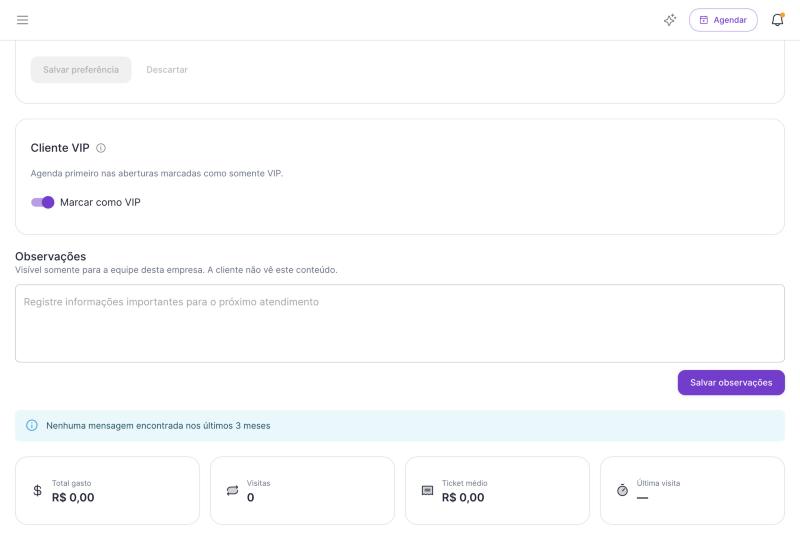Click the repeat icon on Visitas card

point(232,490)
